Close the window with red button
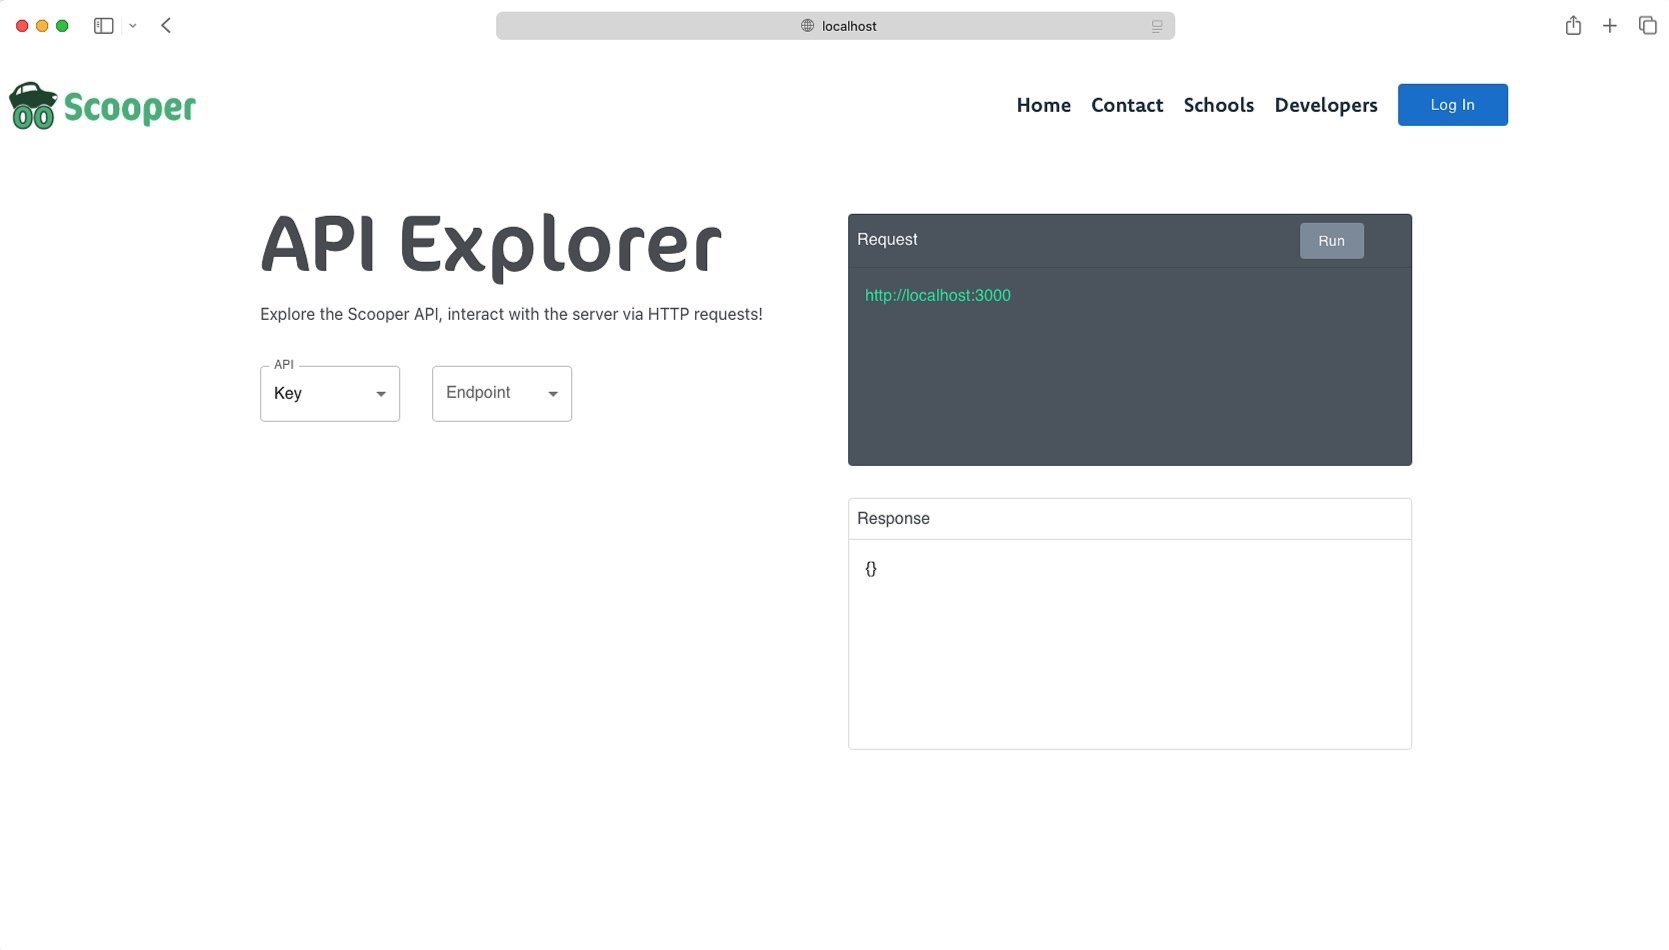 click(22, 26)
